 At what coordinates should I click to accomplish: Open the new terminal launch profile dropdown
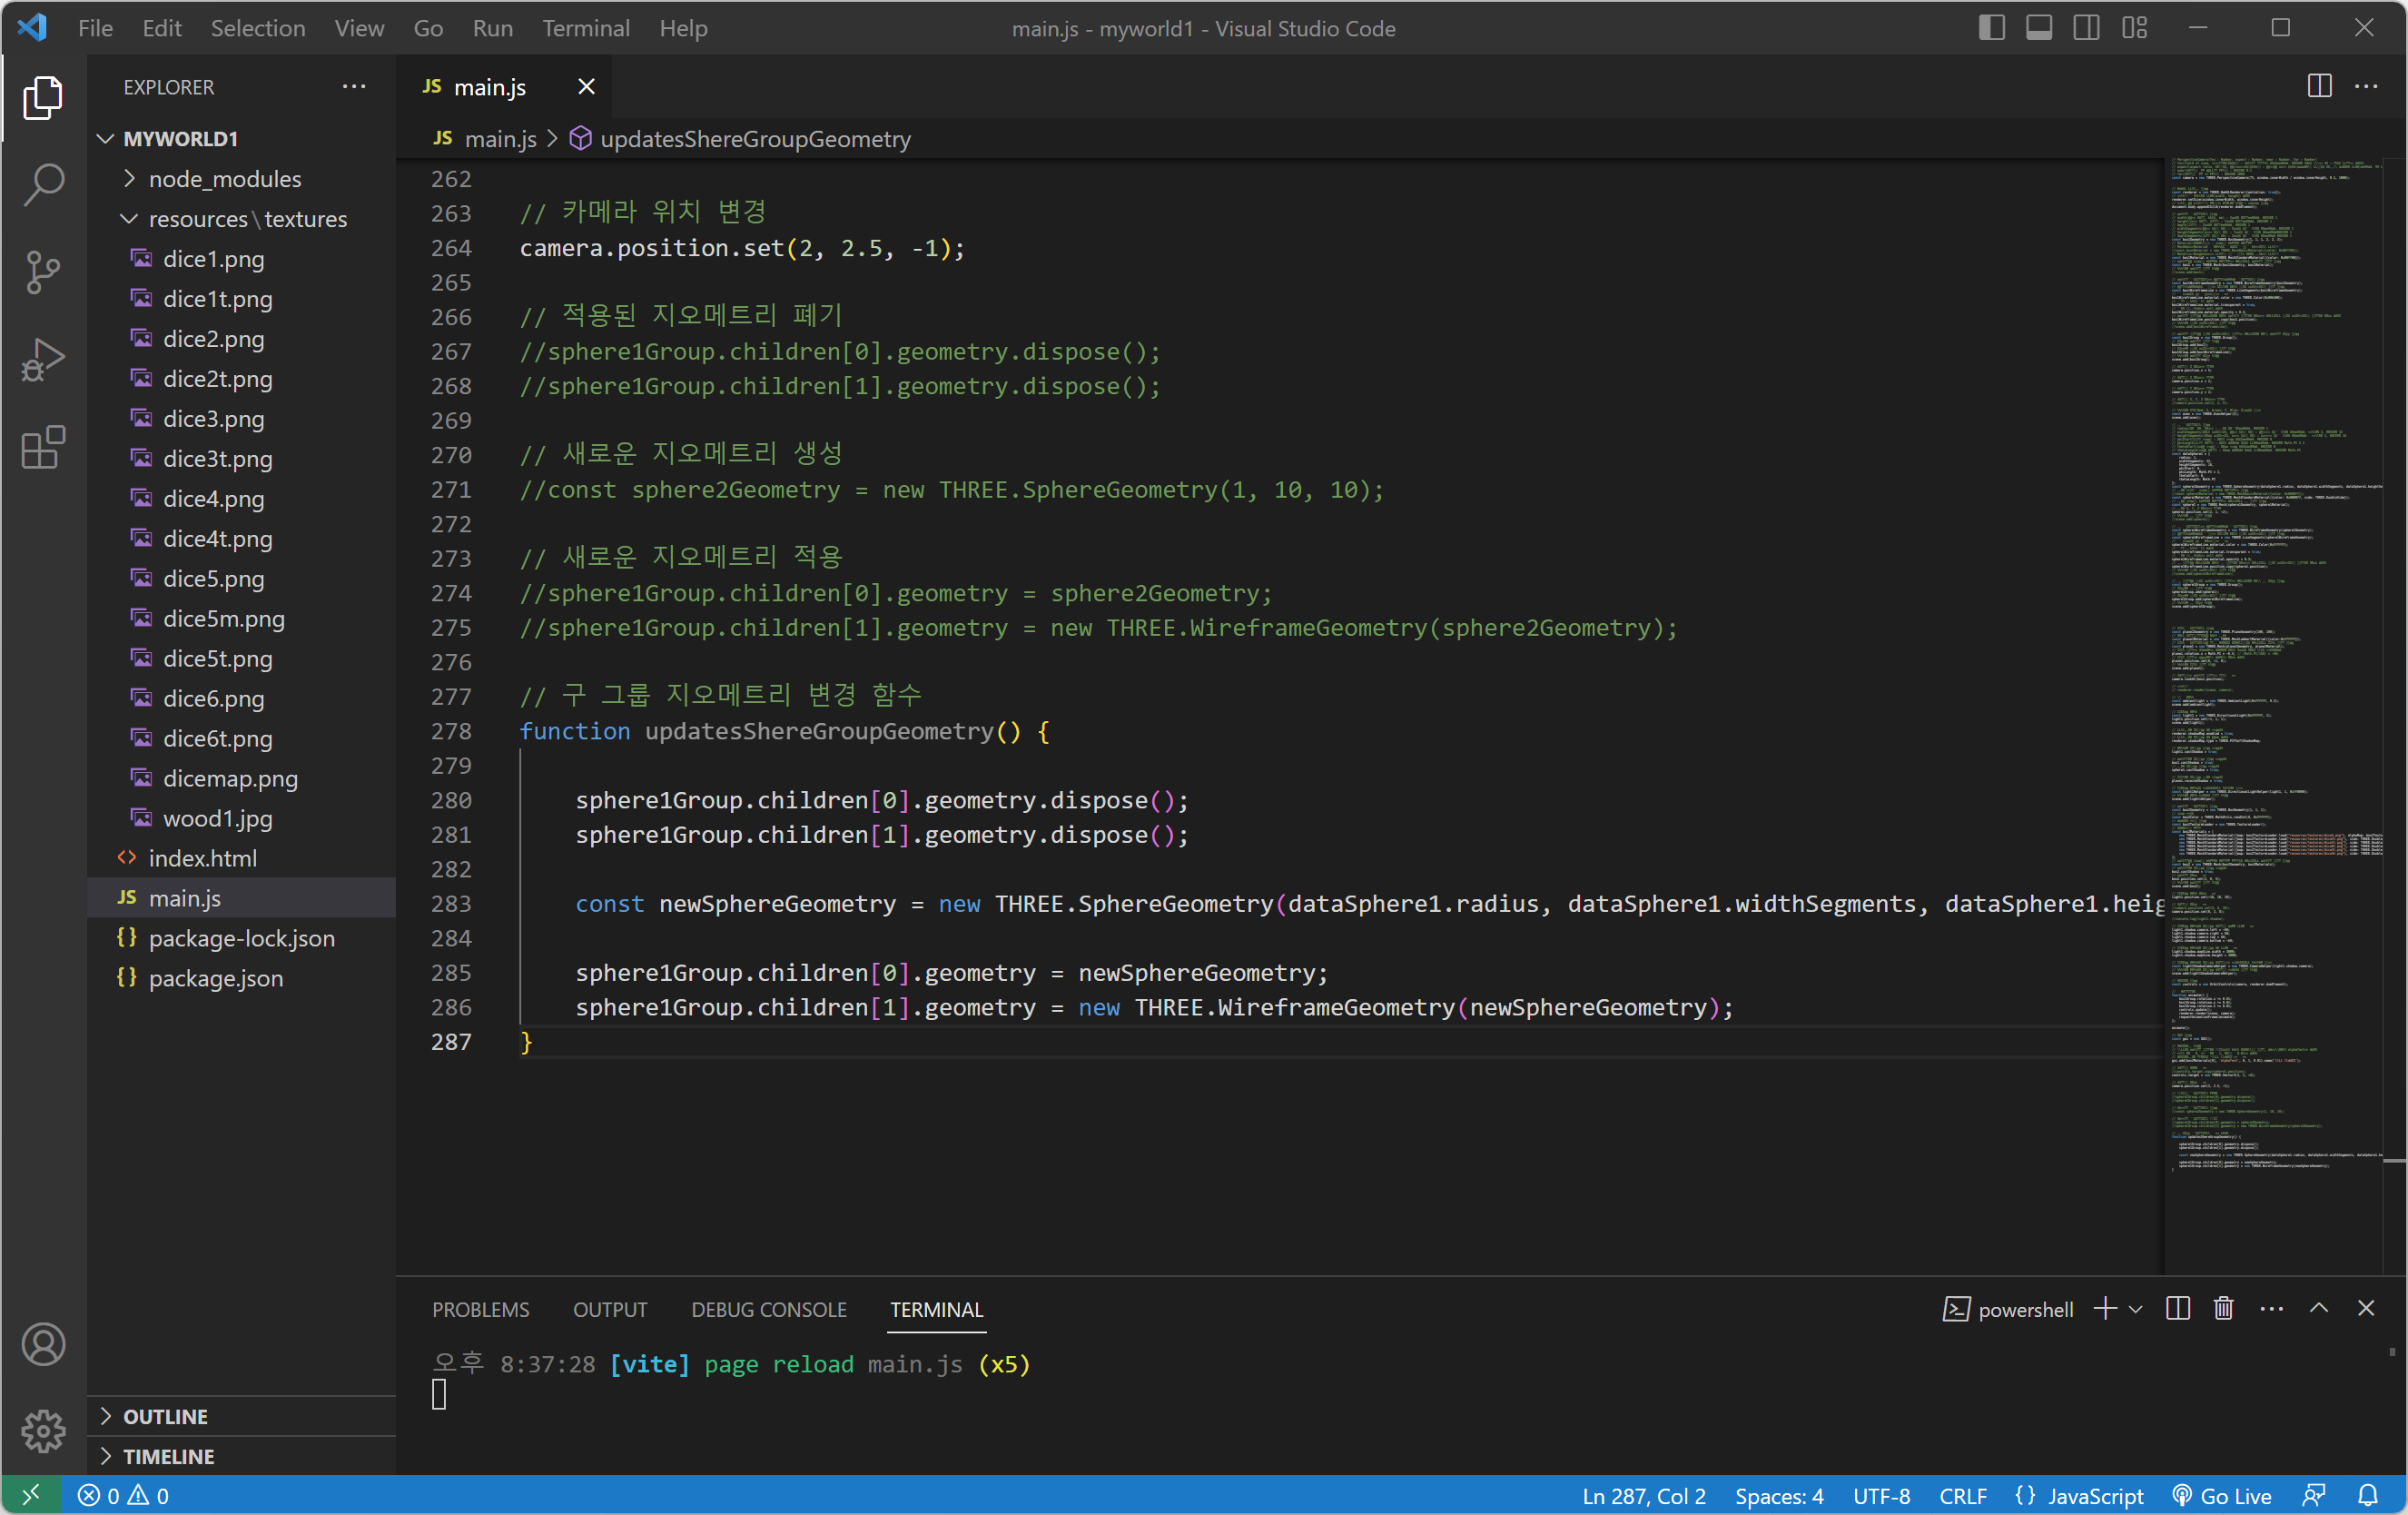(2136, 1309)
